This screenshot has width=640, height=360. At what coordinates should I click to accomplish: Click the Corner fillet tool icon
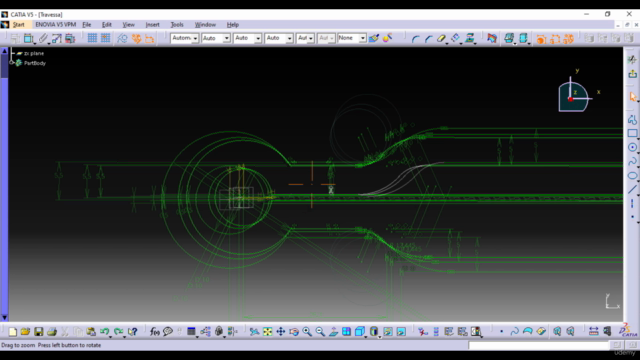click(416, 38)
